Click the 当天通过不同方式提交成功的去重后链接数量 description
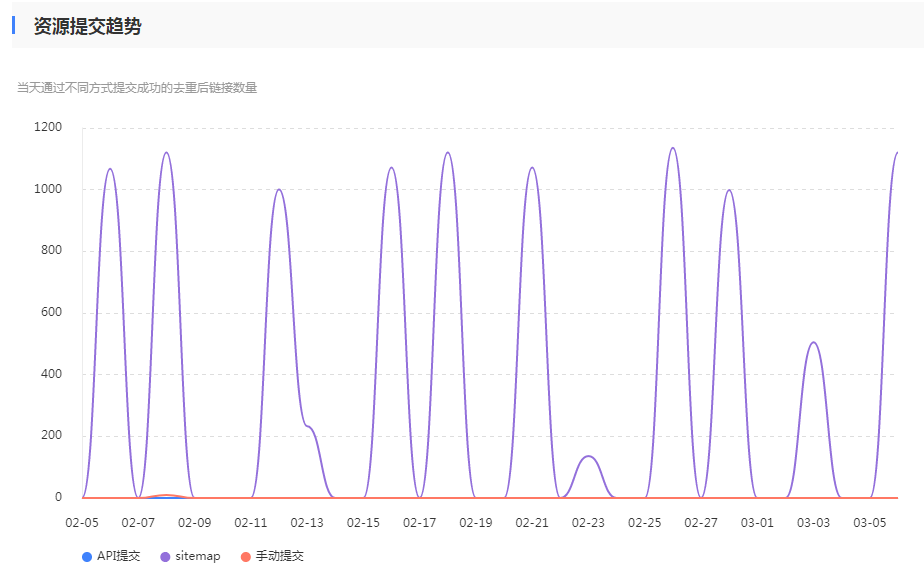924x565 pixels. coord(137,88)
